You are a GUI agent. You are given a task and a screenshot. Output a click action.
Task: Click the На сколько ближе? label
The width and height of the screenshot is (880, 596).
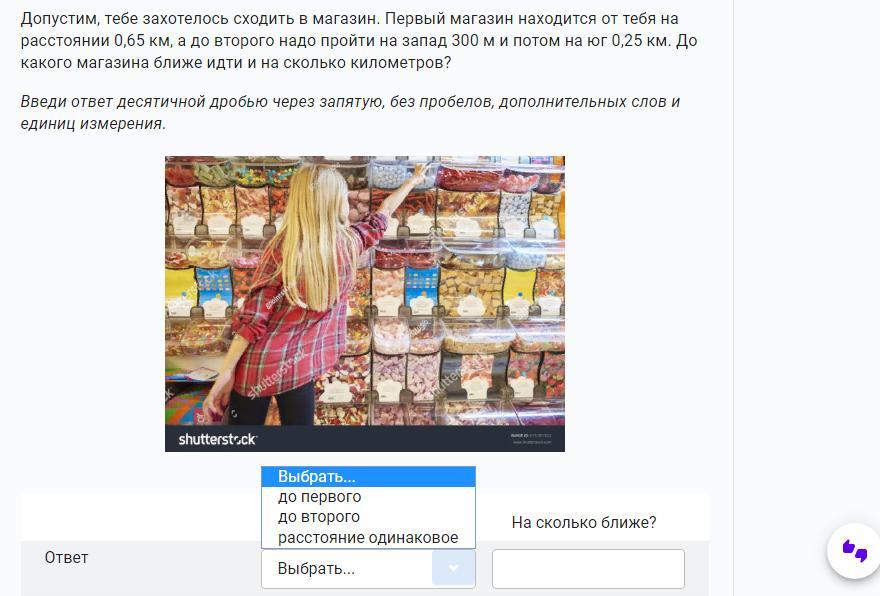(x=584, y=522)
